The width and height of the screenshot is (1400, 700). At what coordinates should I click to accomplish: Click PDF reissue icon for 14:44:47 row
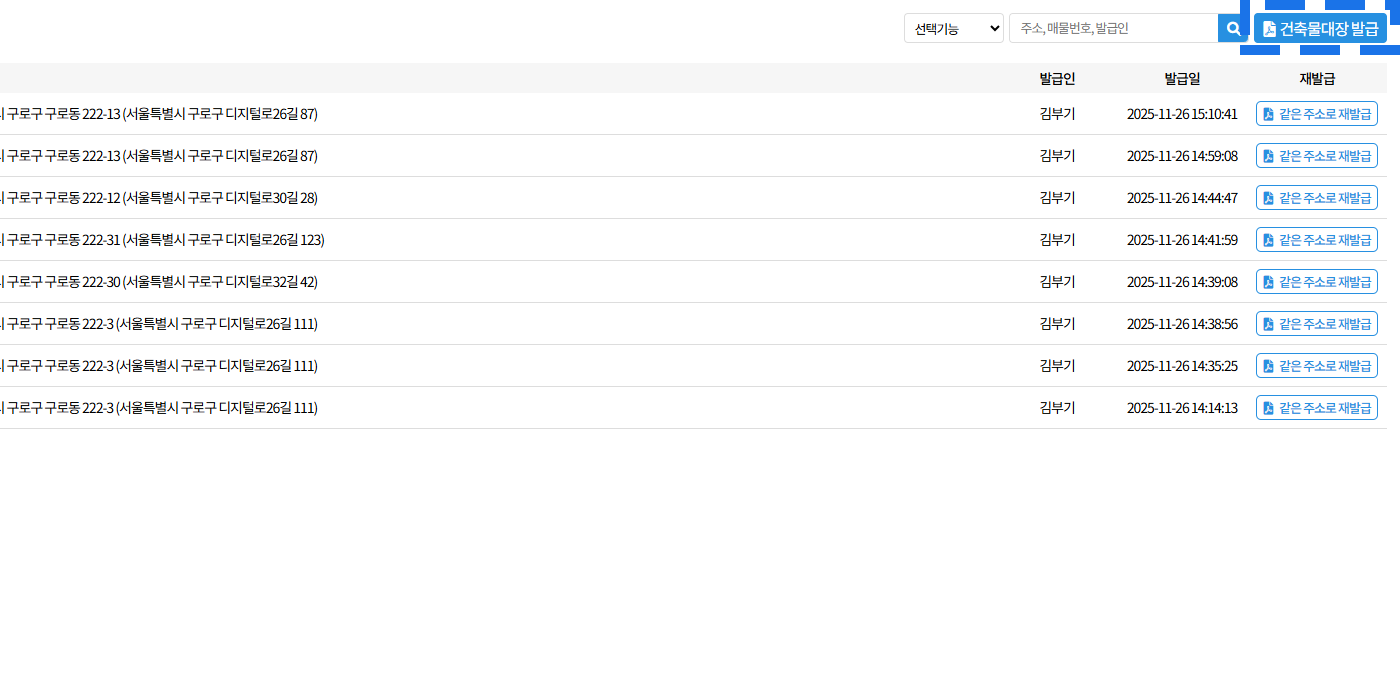point(1268,198)
